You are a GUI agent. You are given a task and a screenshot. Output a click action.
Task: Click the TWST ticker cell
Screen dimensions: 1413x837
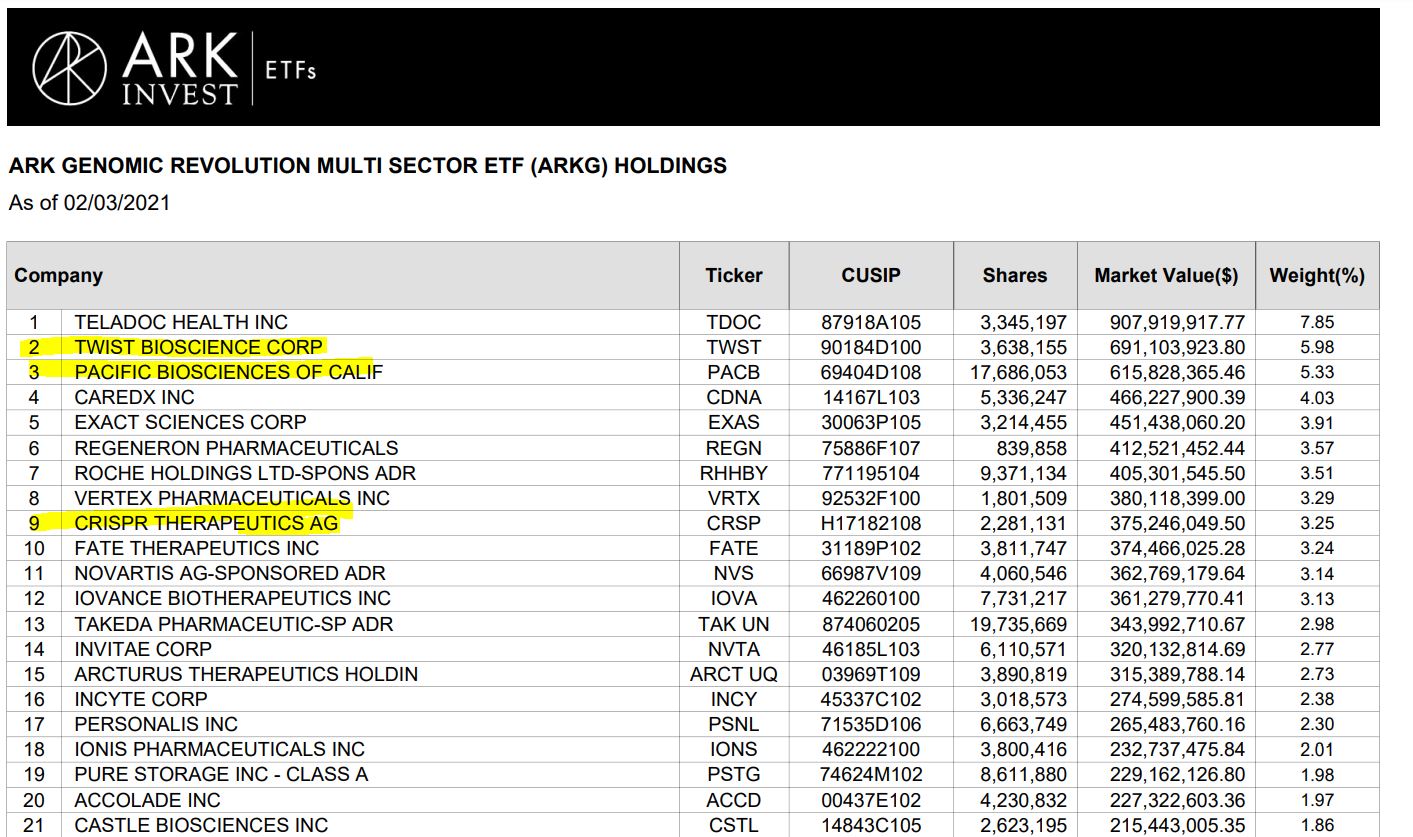point(734,348)
